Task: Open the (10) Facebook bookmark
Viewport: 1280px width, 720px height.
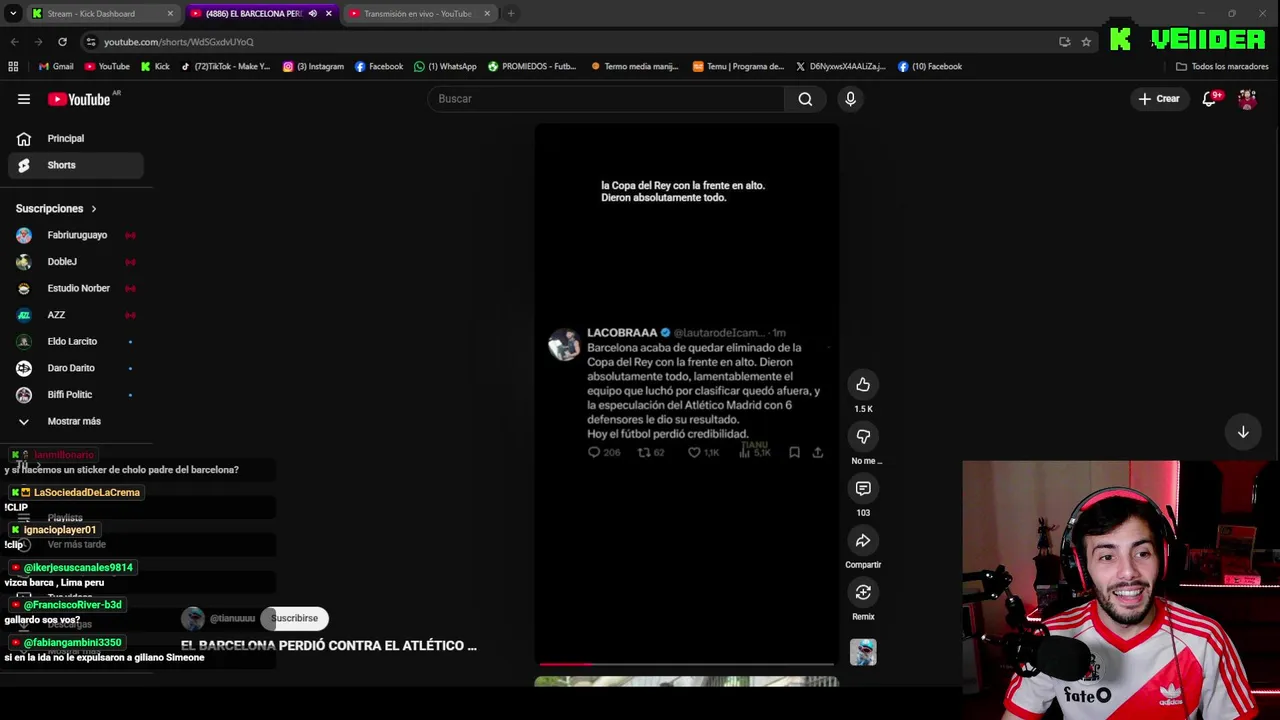Action: (930, 67)
